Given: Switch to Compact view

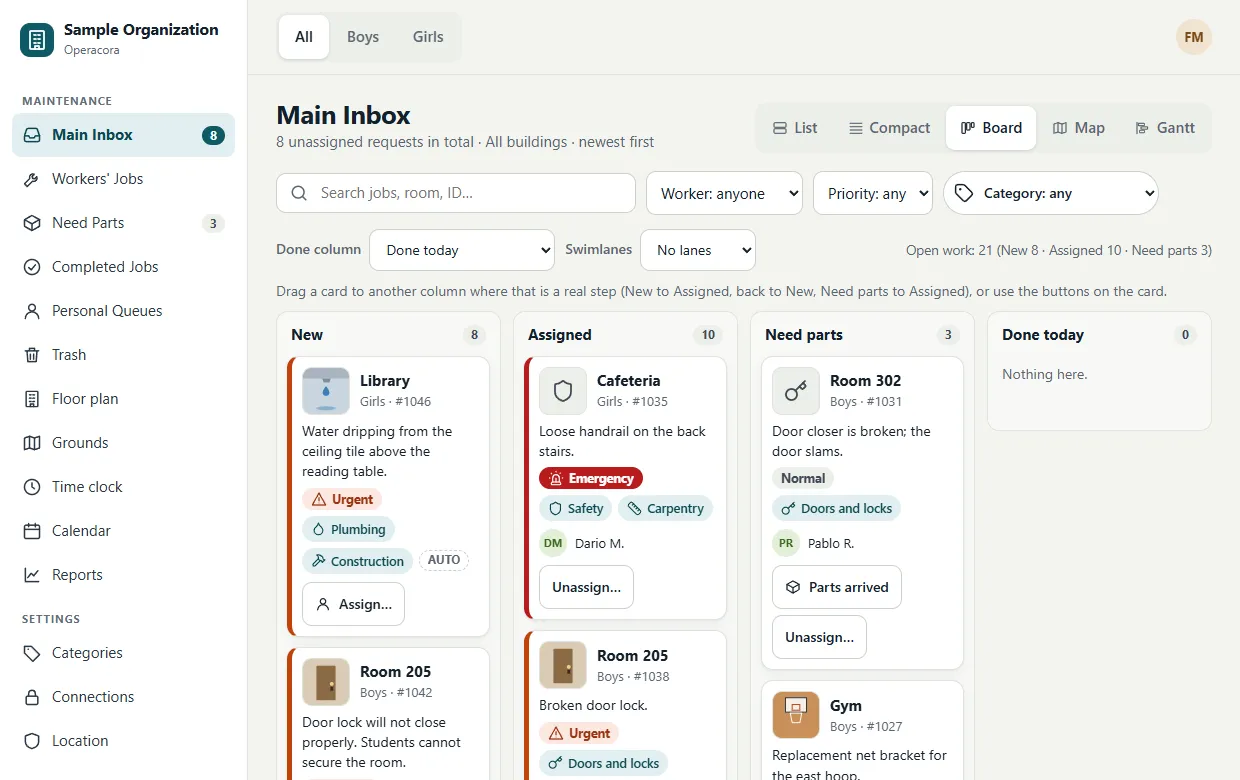Looking at the screenshot, I should [x=889, y=128].
